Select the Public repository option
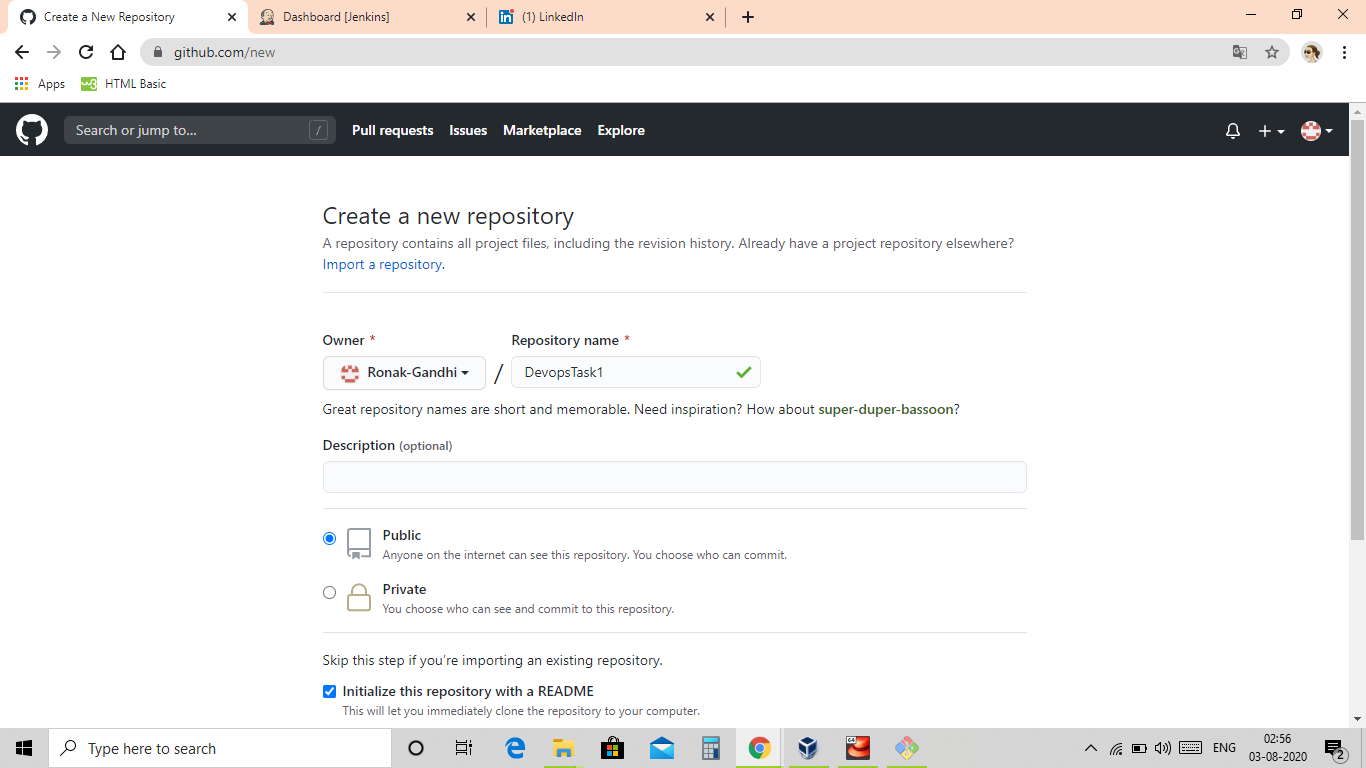1366x768 pixels. (x=329, y=538)
